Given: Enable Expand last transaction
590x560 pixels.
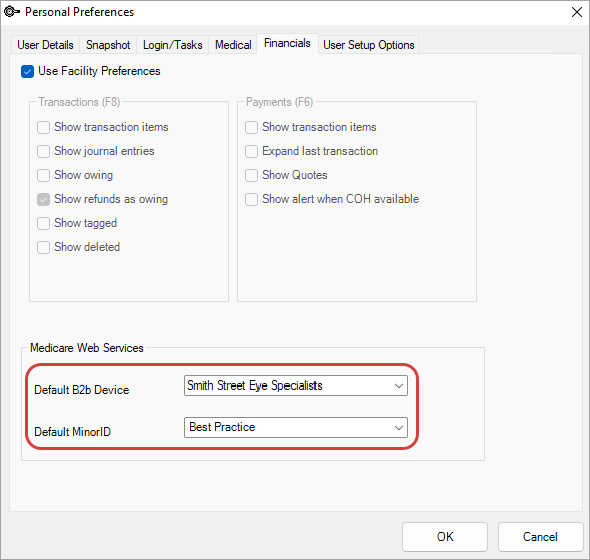Looking at the screenshot, I should point(251,151).
